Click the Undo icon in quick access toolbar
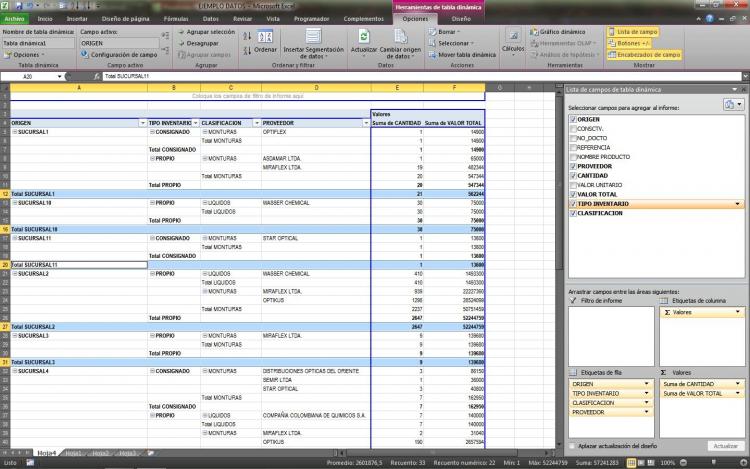 (x=31, y=6)
